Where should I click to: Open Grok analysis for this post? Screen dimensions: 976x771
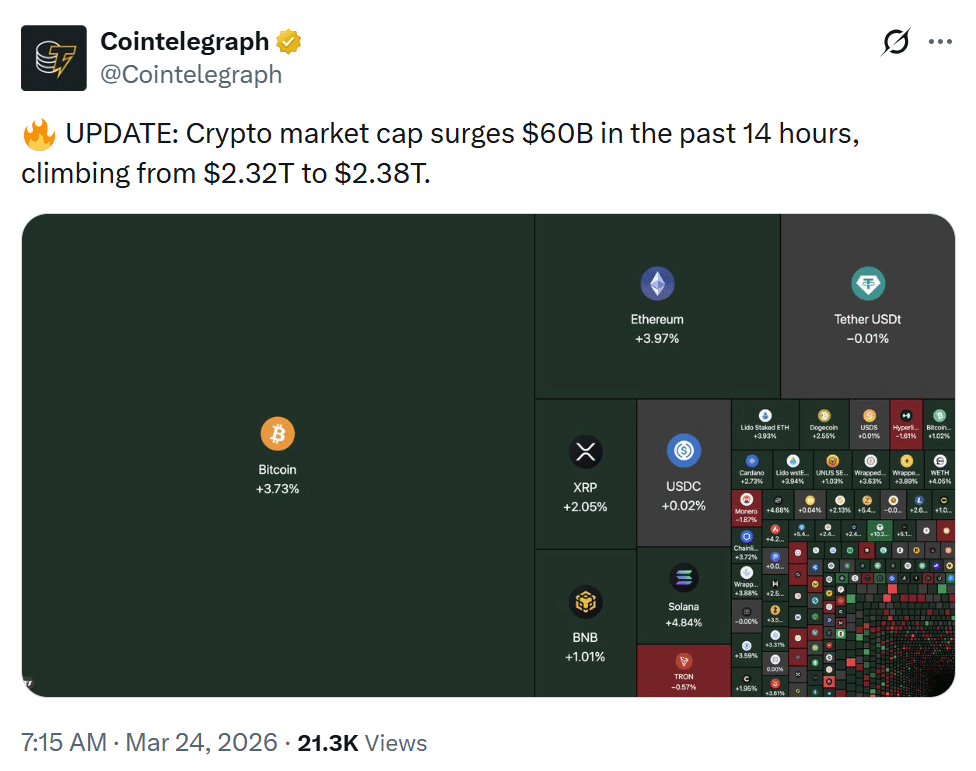pyautogui.click(x=895, y=42)
